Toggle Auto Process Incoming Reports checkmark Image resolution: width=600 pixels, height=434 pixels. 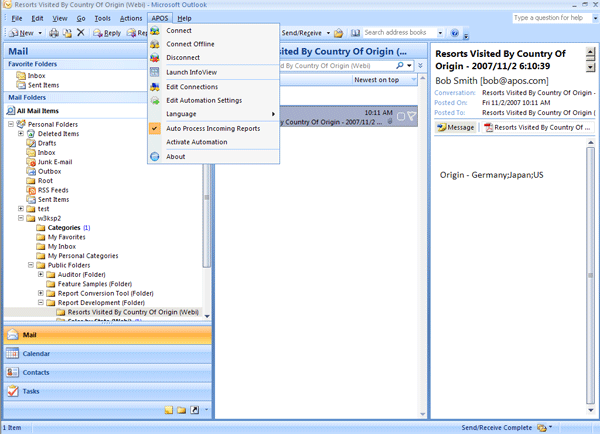[155, 129]
